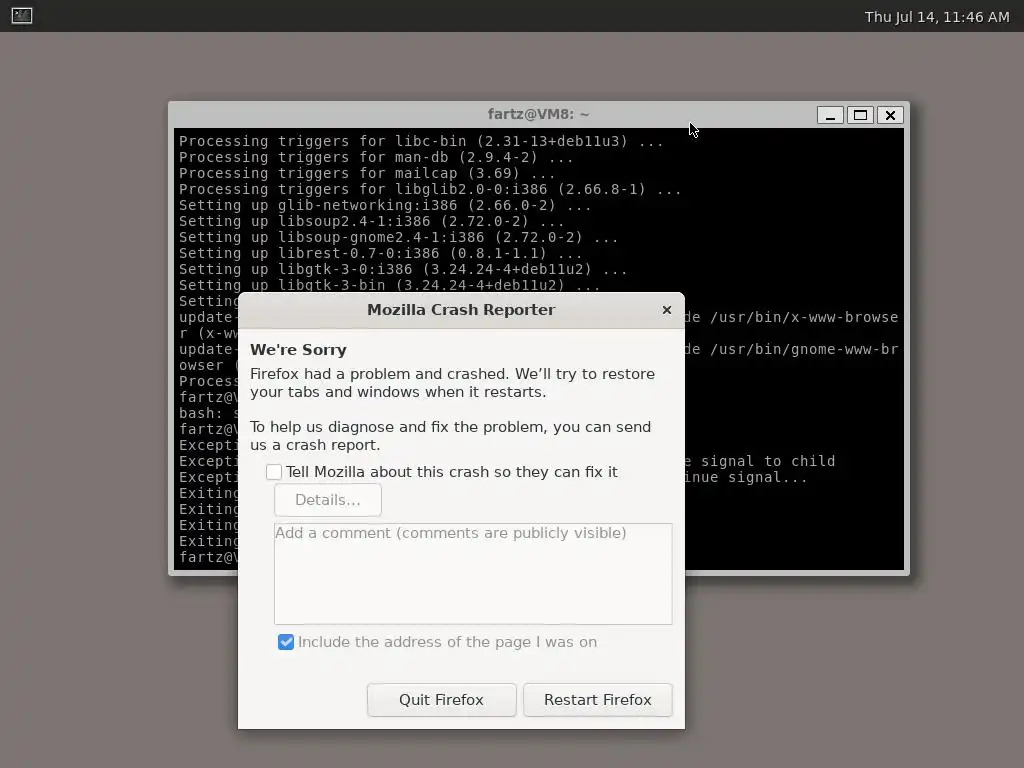This screenshot has height=768, width=1024.
Task: Click '/usr/bin/gnome-www-br' text in terminal
Action: (x=804, y=349)
